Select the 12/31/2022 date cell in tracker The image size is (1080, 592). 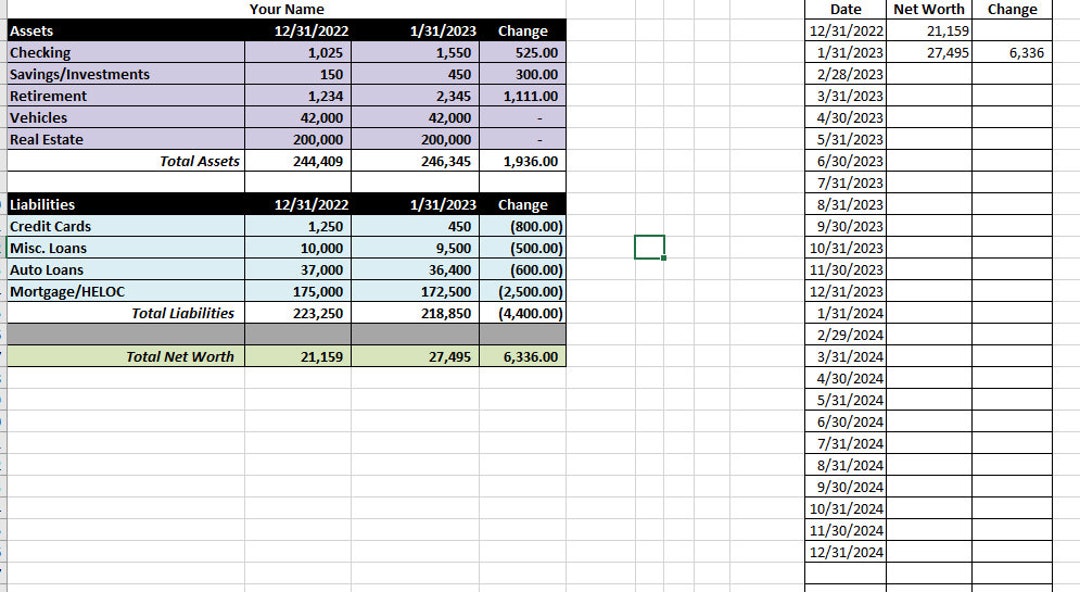coord(843,31)
